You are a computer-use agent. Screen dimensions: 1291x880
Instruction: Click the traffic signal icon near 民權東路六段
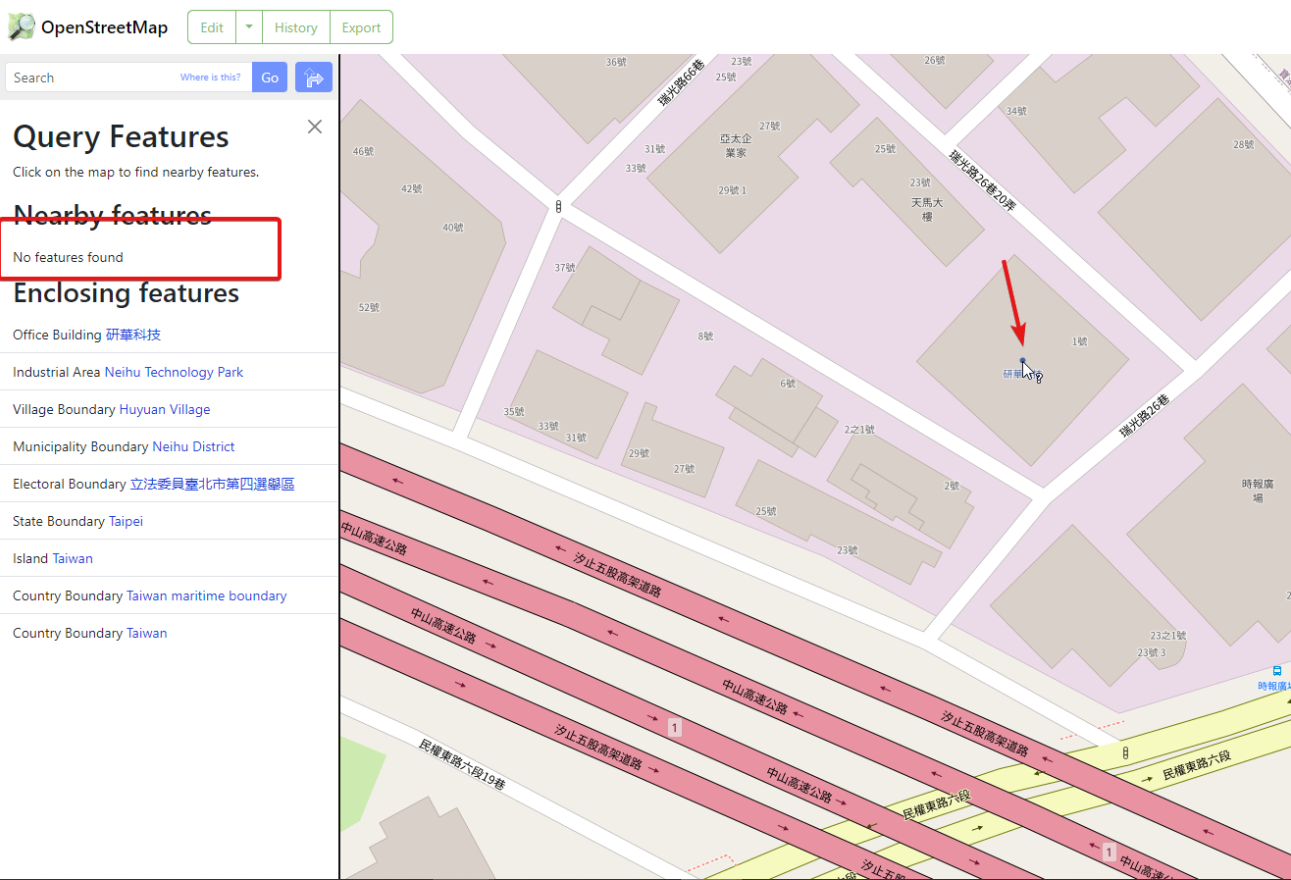1126,752
